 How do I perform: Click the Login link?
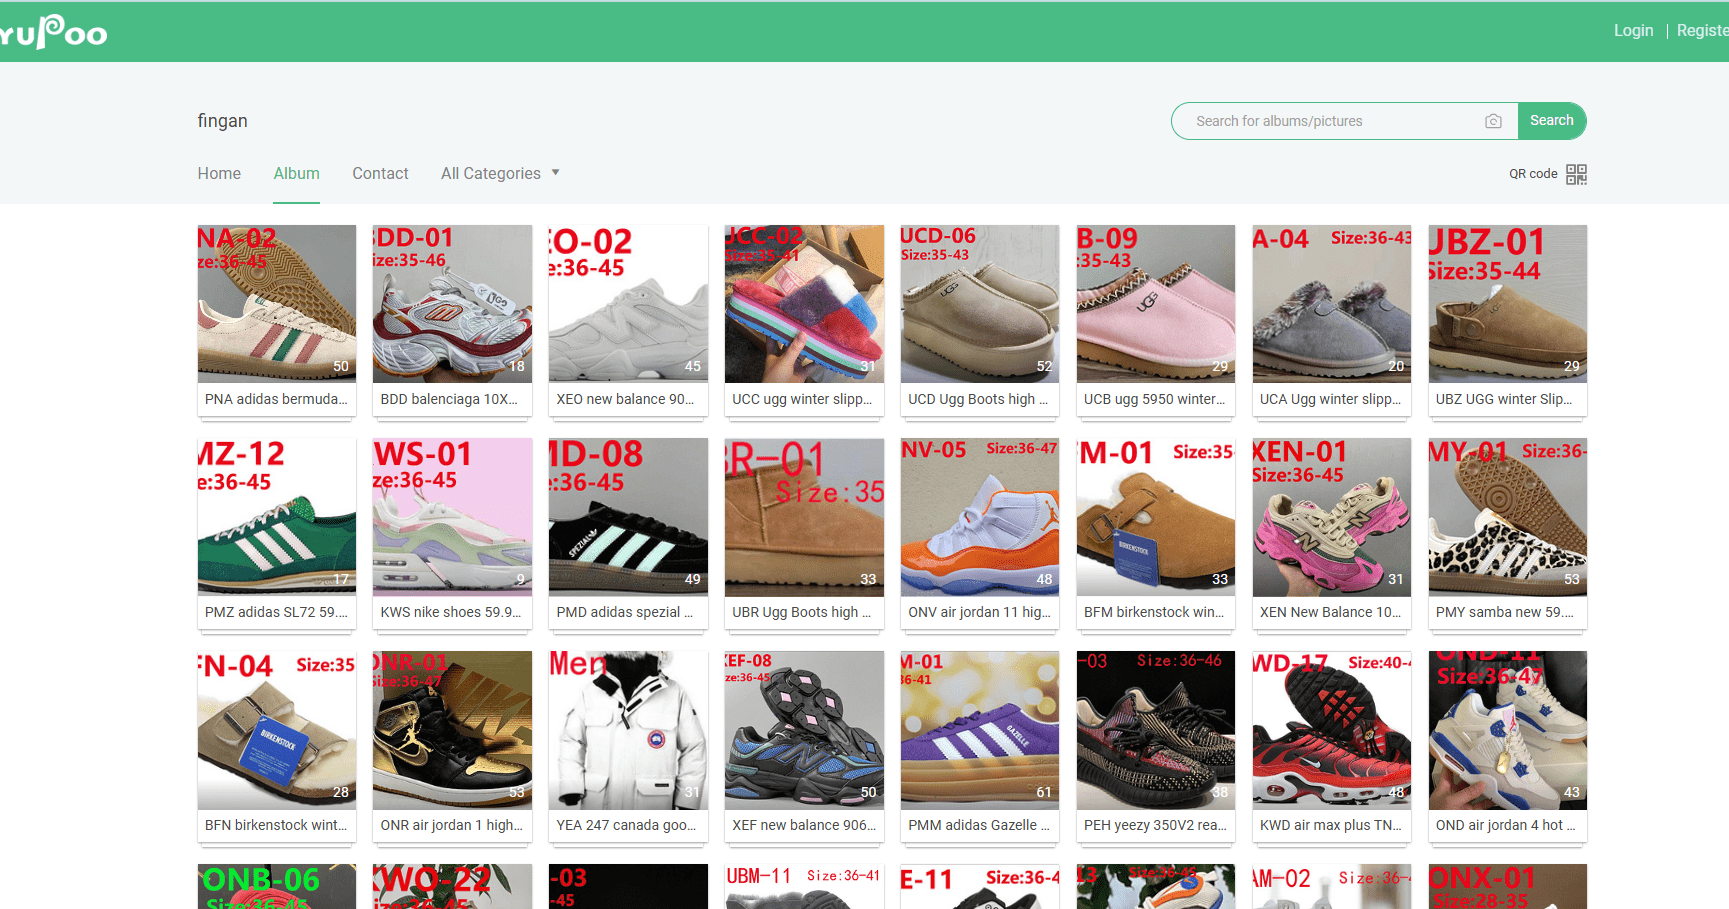click(x=1633, y=31)
